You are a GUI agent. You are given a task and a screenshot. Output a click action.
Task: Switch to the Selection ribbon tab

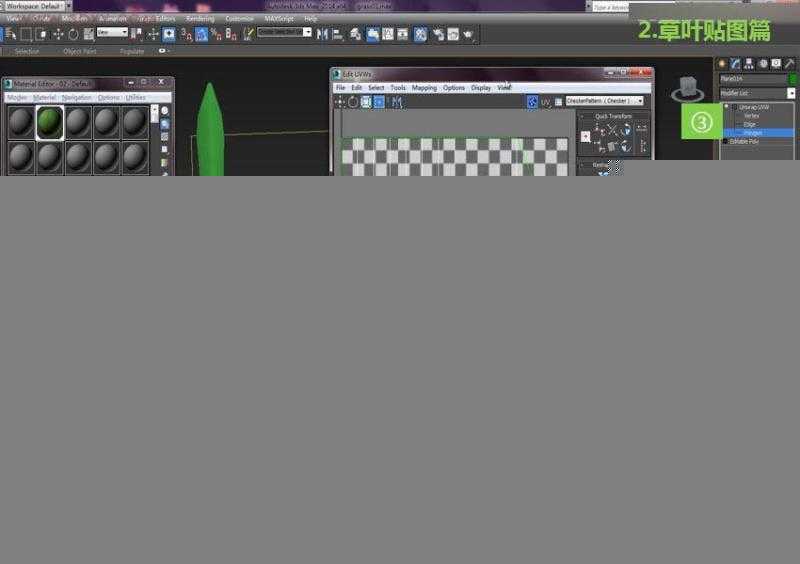[x=27, y=52]
